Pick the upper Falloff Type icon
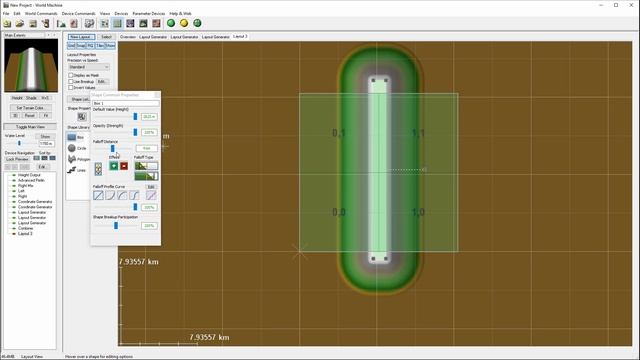Viewport: 640px width, 360px height. (146, 166)
